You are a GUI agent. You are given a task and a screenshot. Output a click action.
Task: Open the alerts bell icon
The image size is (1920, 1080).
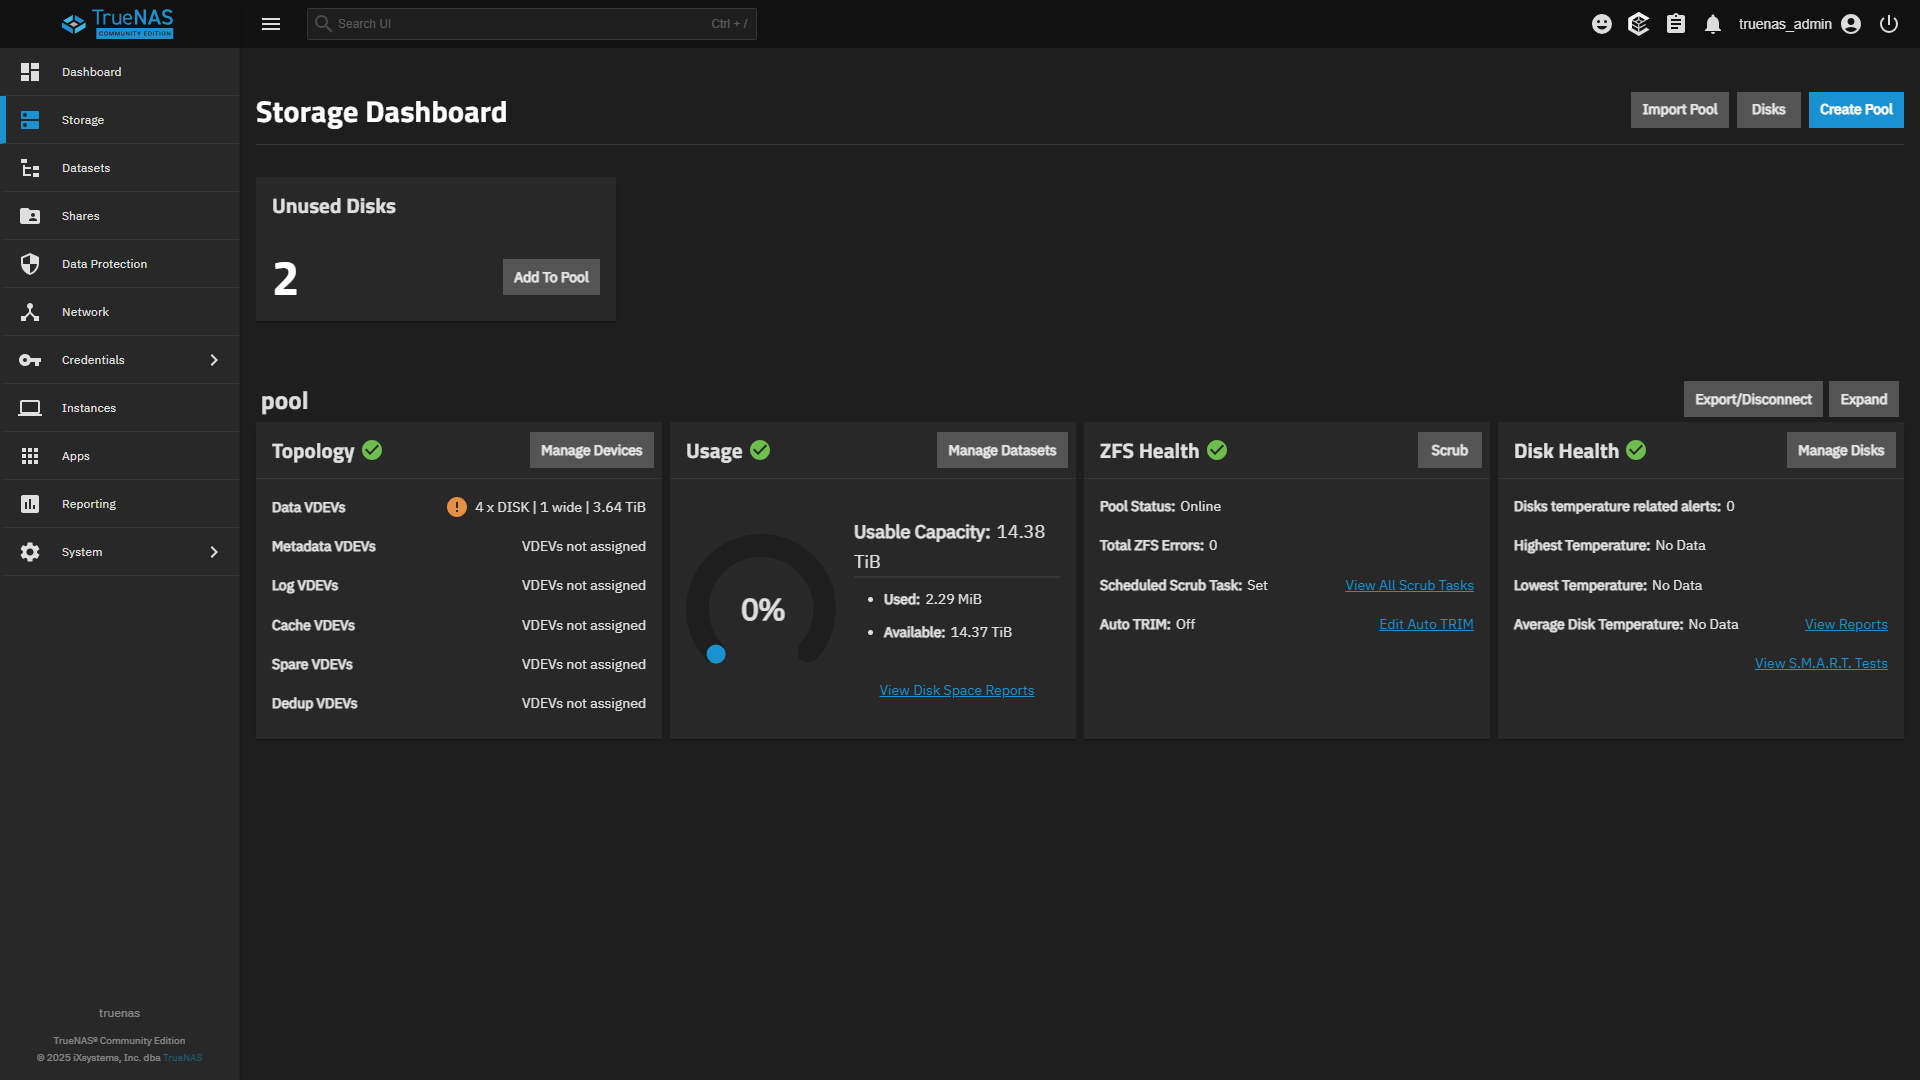coord(1713,24)
